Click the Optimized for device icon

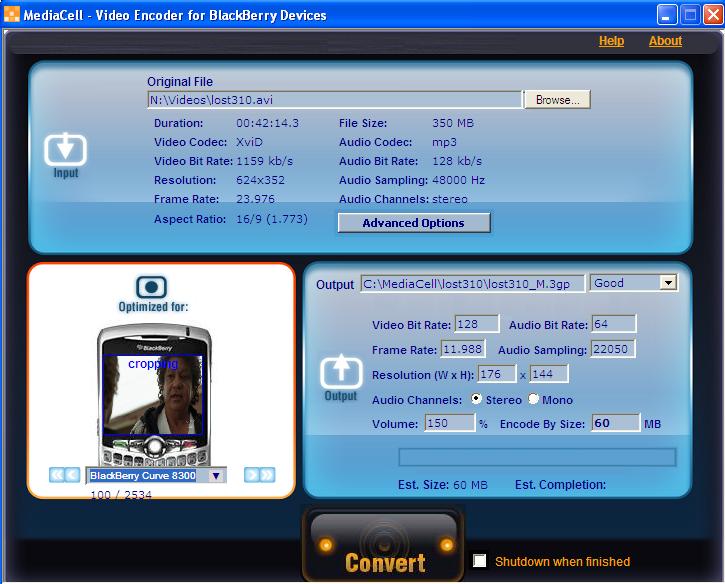click(151, 287)
